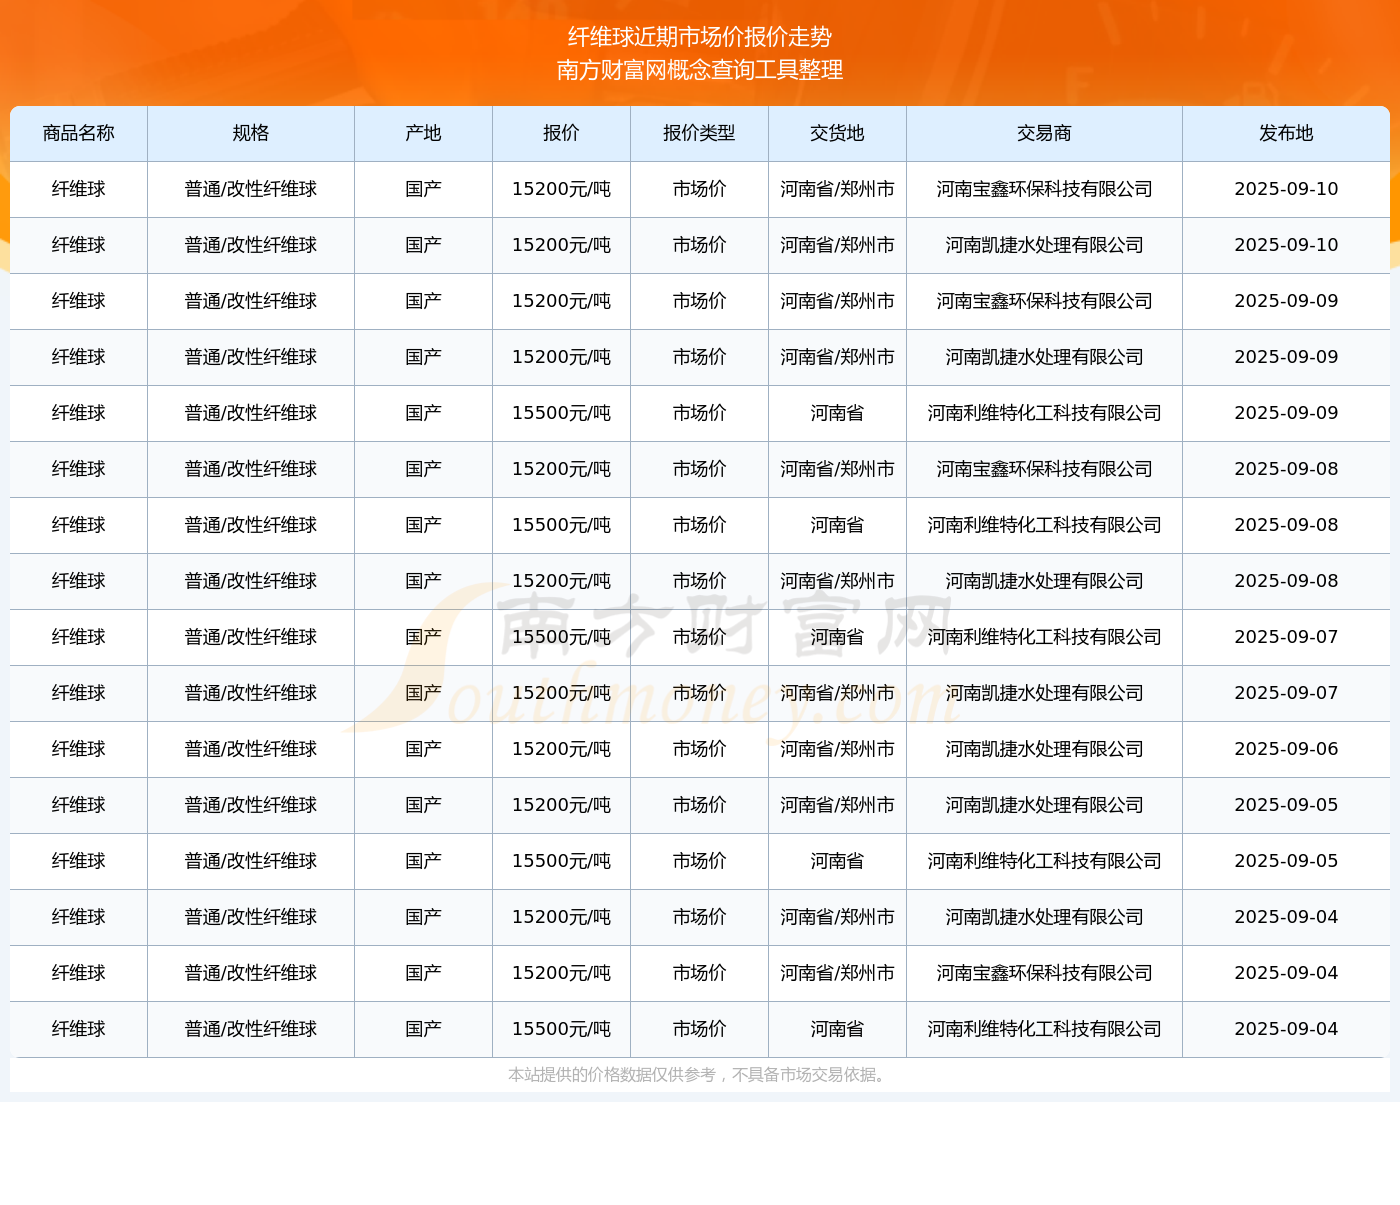The height and width of the screenshot is (1205, 1400).
Task: Select 河南凯捷水处理有限公司 in the 2025-09-08 row
Action: (x=1045, y=581)
